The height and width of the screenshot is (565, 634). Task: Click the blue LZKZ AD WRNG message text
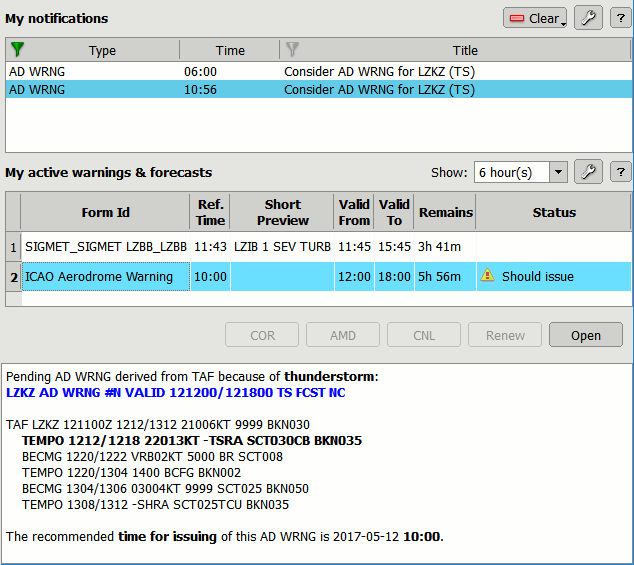pyautogui.click(x=175, y=392)
